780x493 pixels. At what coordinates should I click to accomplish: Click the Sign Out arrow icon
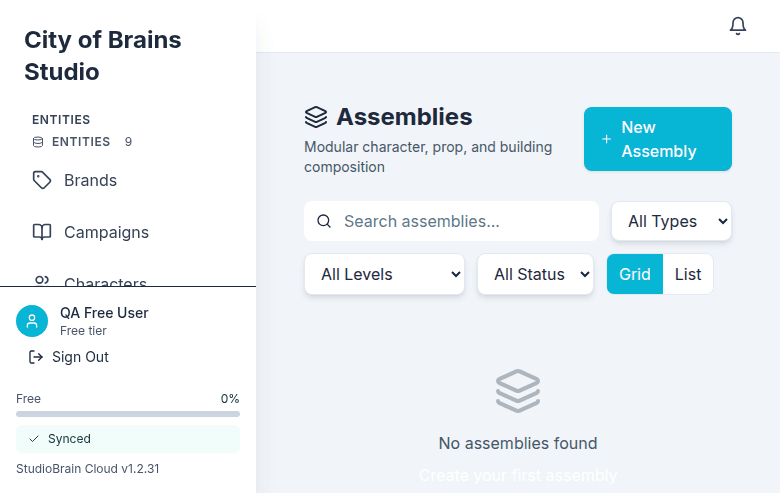pos(36,357)
